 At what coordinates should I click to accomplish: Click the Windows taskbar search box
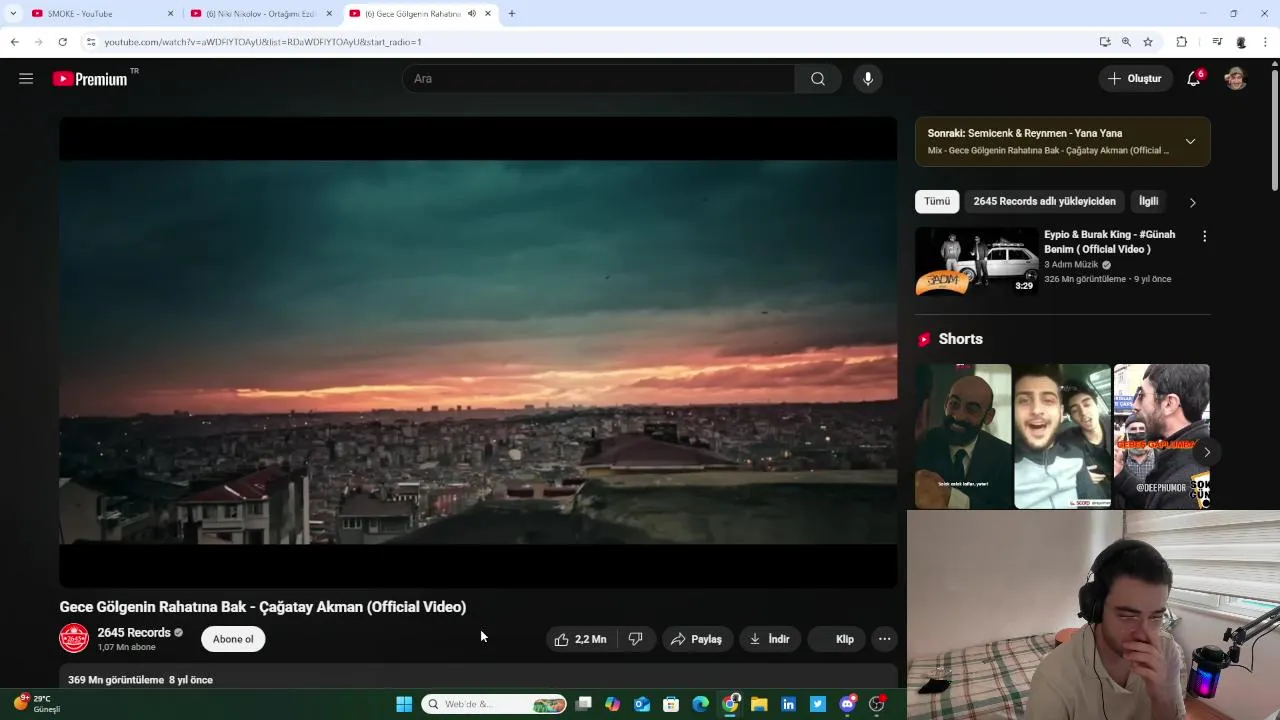click(494, 704)
